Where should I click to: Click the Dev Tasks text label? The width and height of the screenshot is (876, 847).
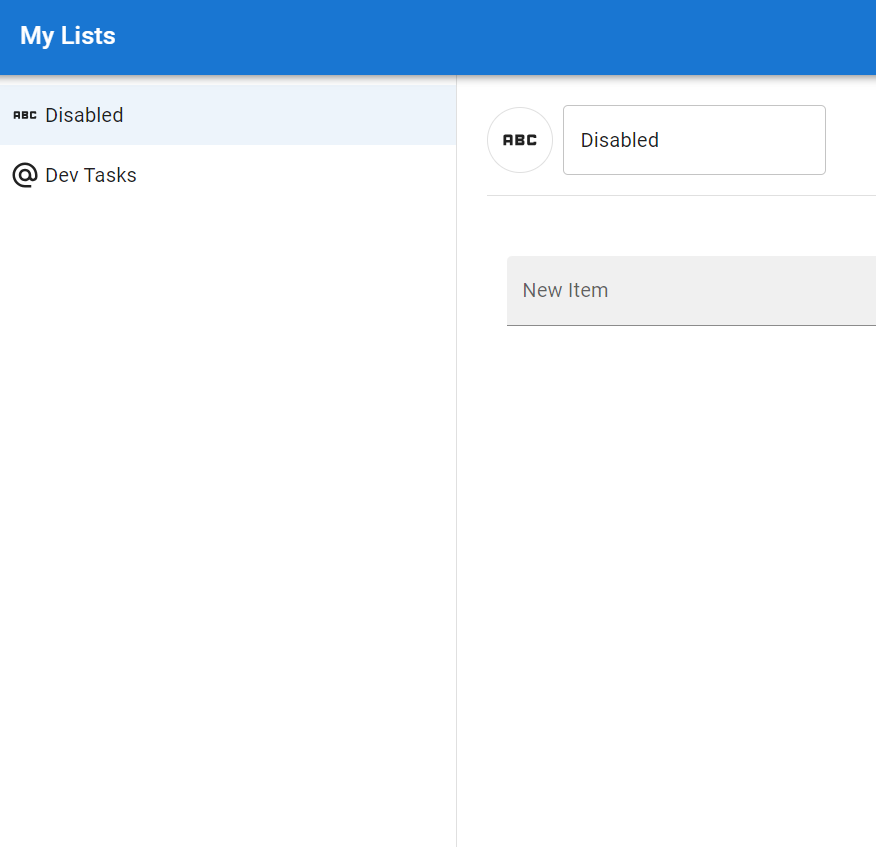pos(91,175)
